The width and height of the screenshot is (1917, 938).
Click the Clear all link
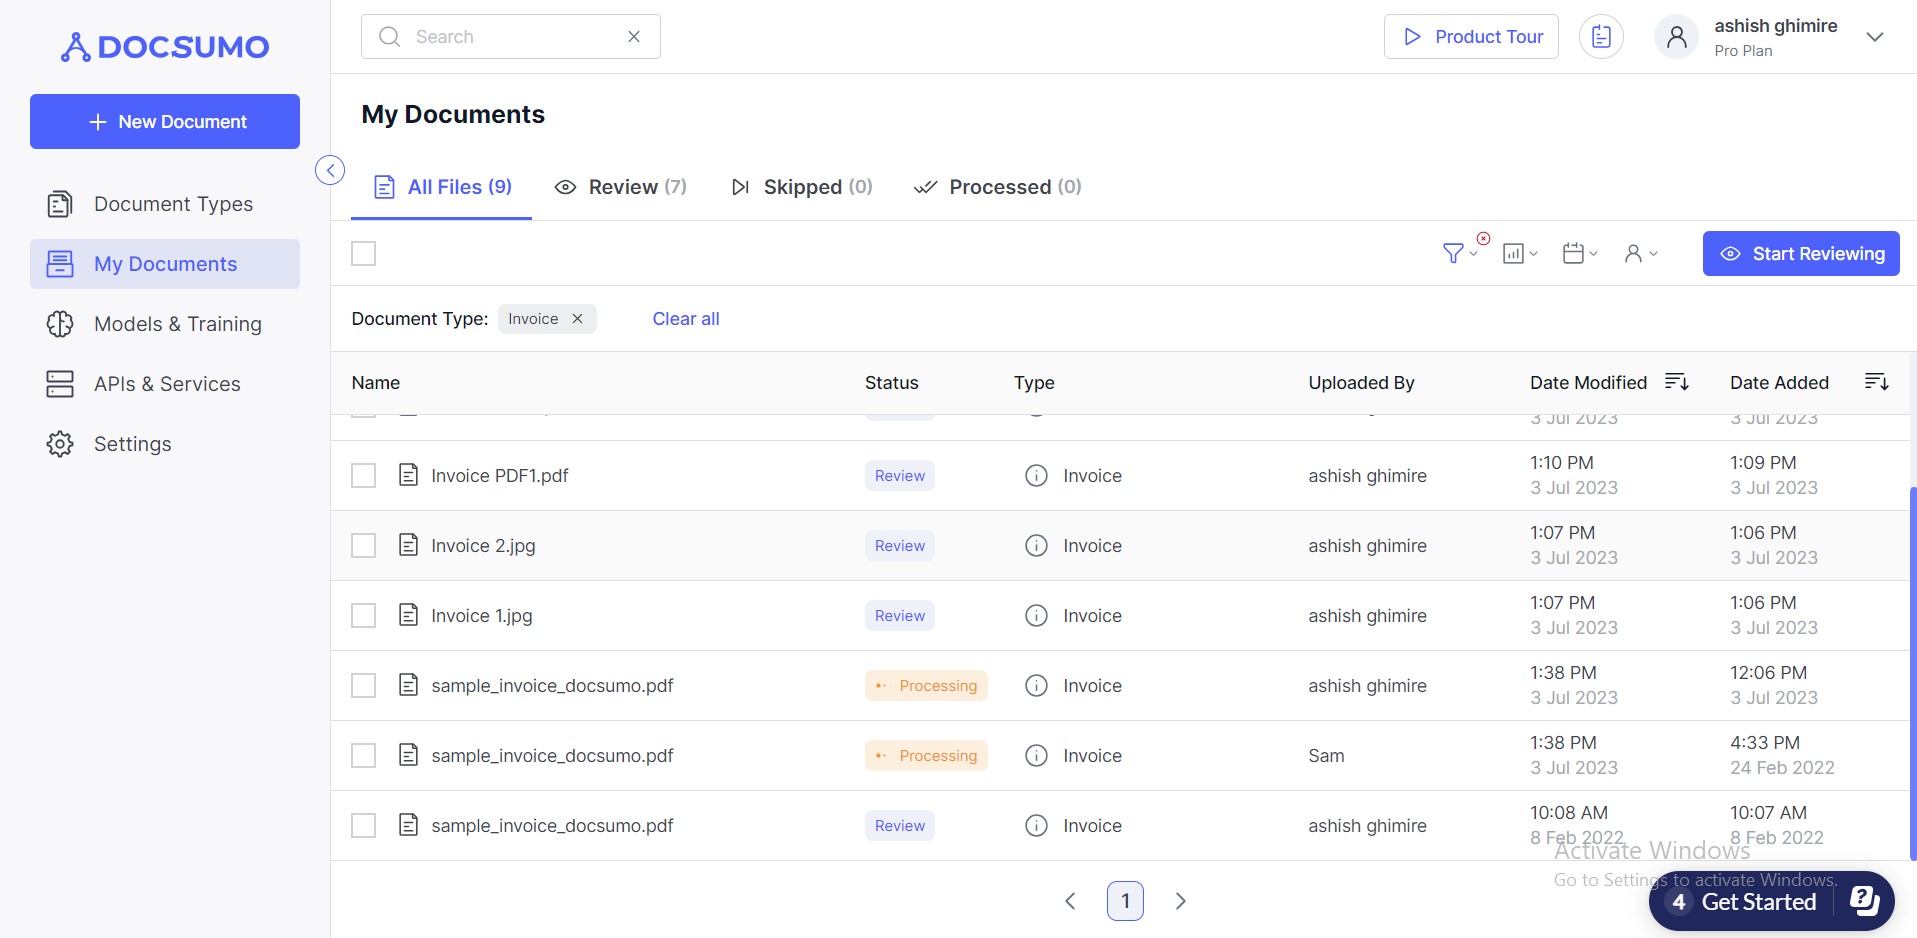point(686,319)
